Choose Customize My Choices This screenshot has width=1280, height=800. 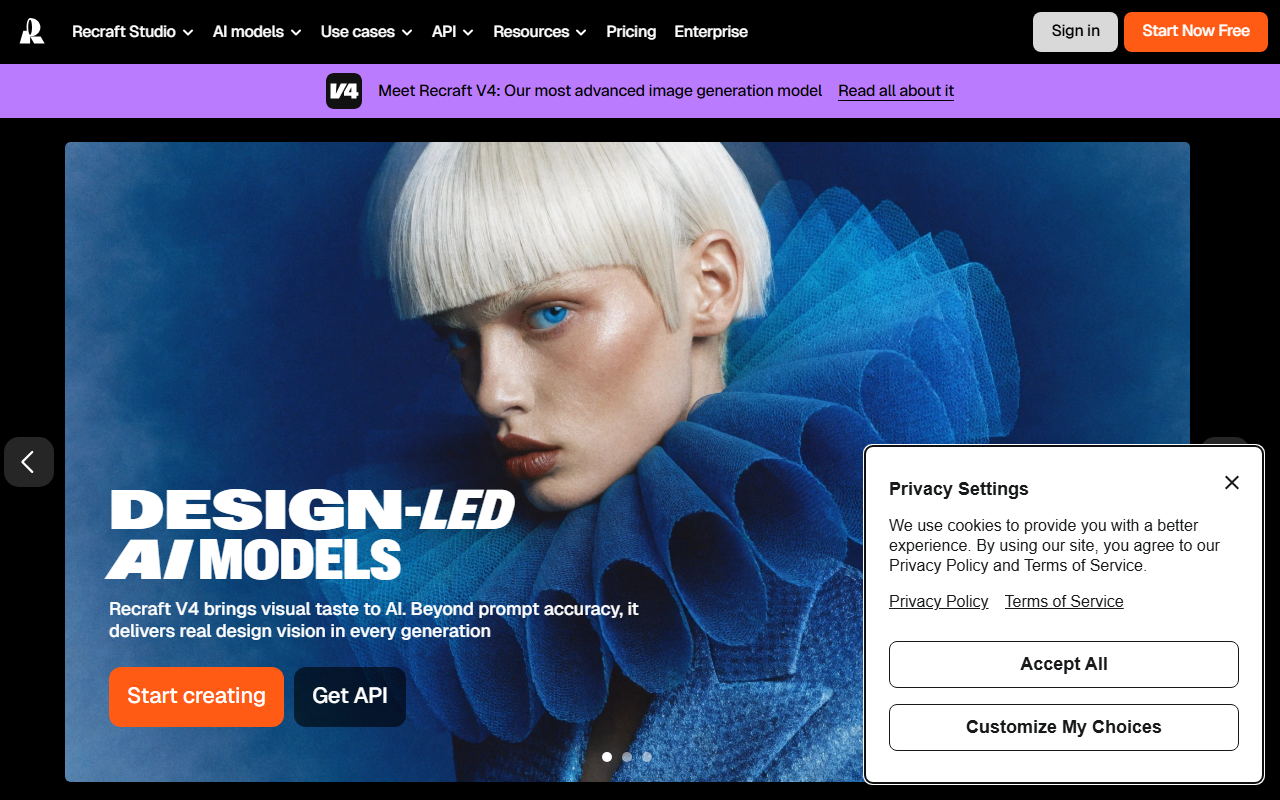tap(1064, 727)
